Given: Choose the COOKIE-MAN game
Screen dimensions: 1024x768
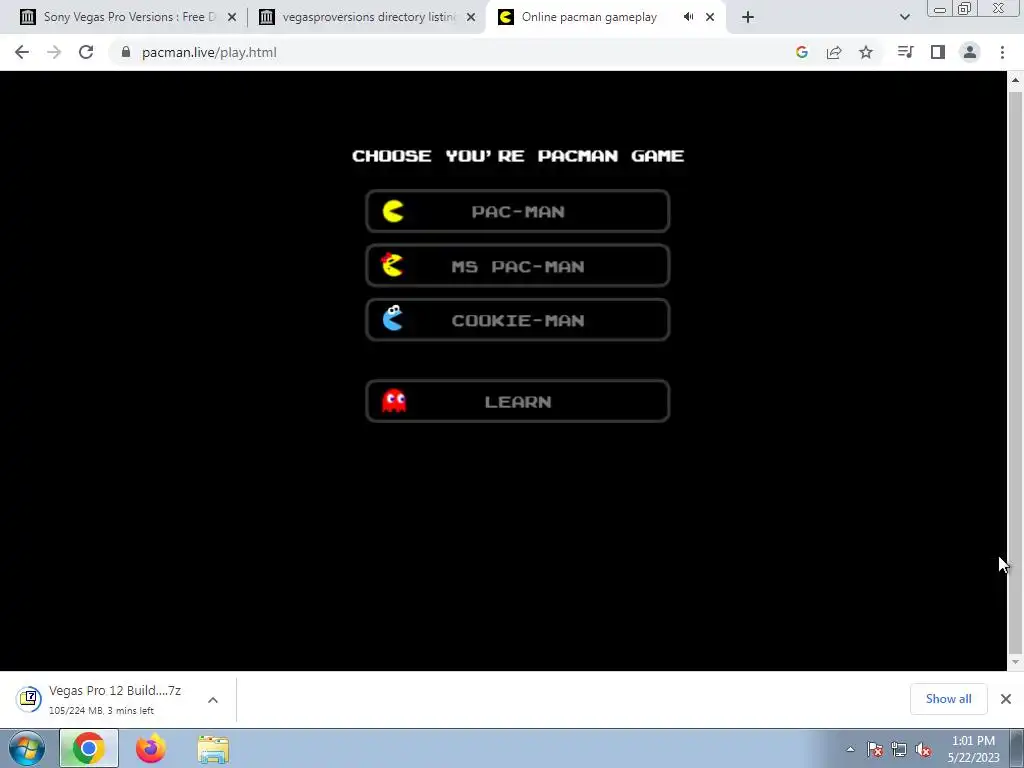Looking at the screenshot, I should 517,320.
